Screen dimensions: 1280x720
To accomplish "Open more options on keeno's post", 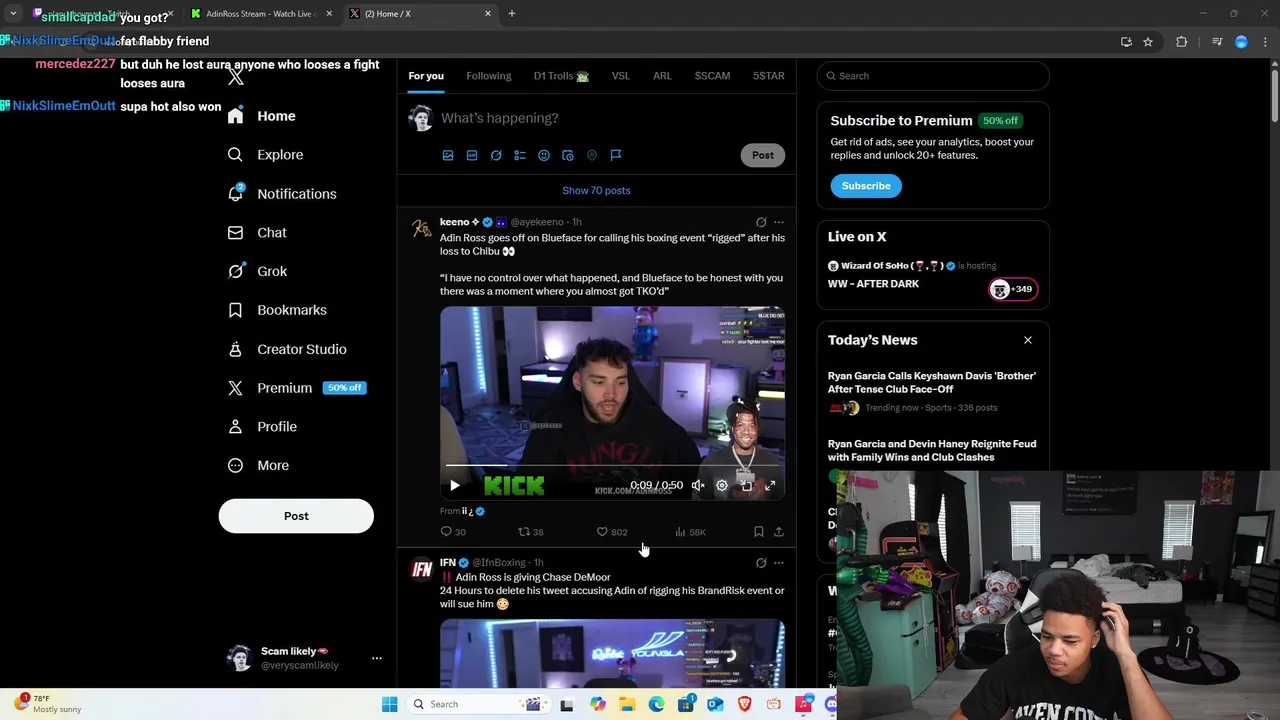I will click(779, 222).
